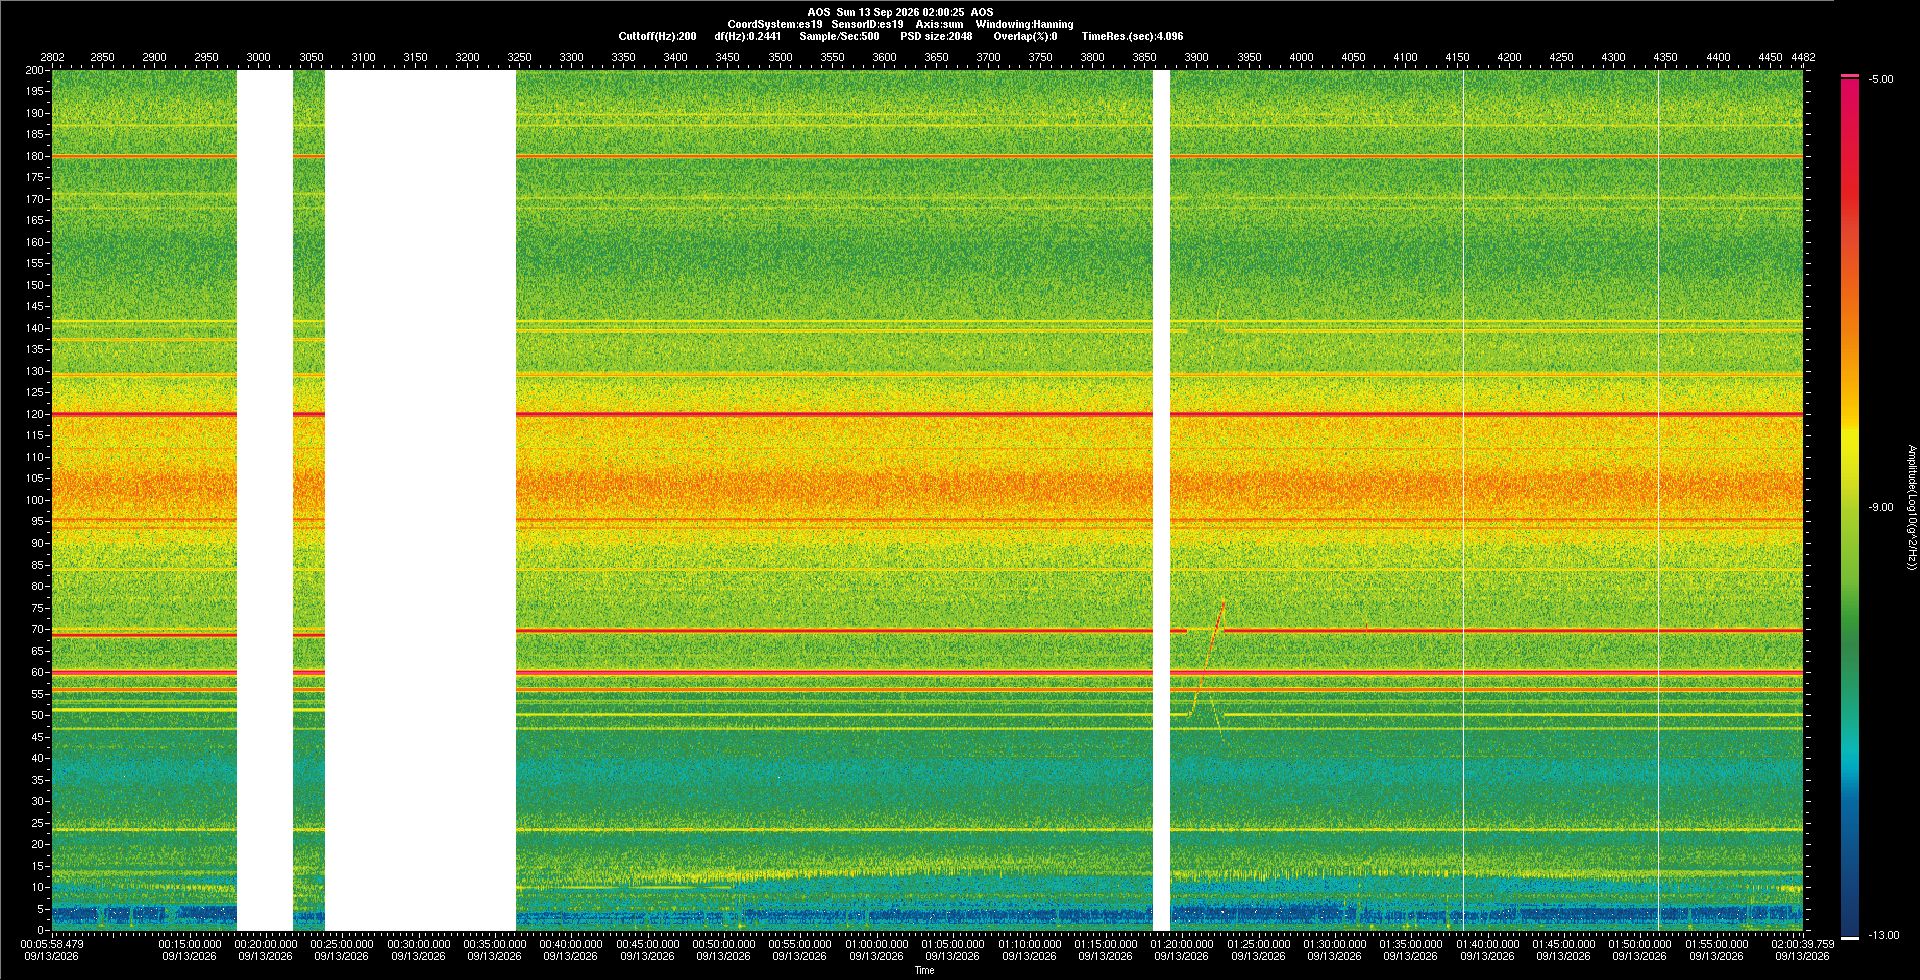Select the -9.00 colorbar midpoint label
1920x980 pixels.
click(1880, 507)
